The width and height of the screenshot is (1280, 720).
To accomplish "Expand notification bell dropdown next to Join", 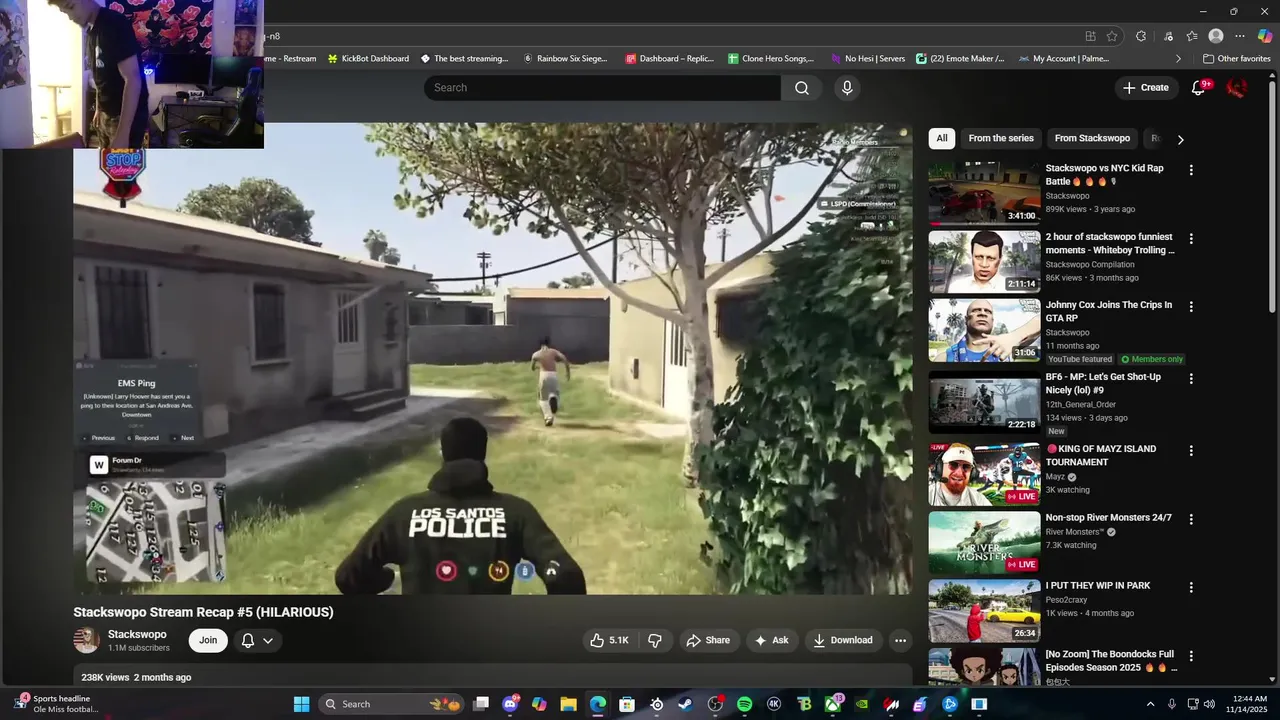I will point(257,640).
